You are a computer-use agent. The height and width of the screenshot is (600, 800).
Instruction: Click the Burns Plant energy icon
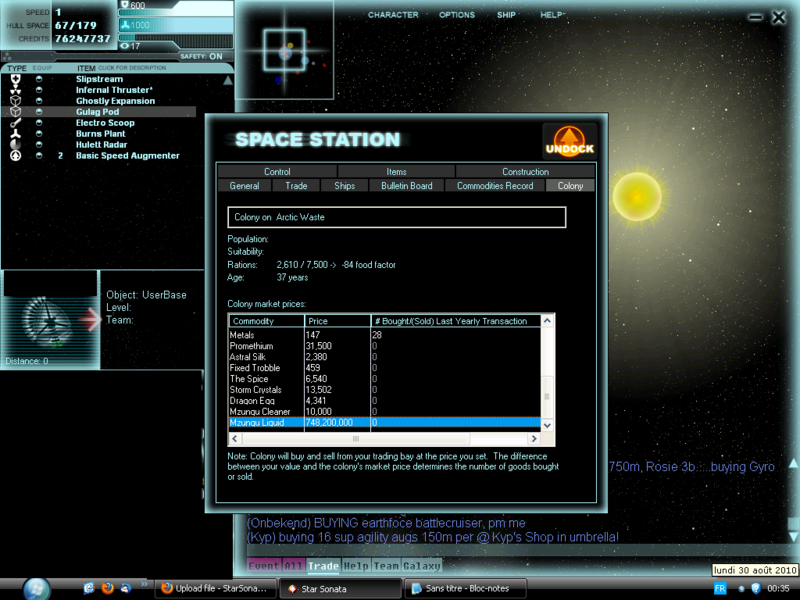[15, 134]
